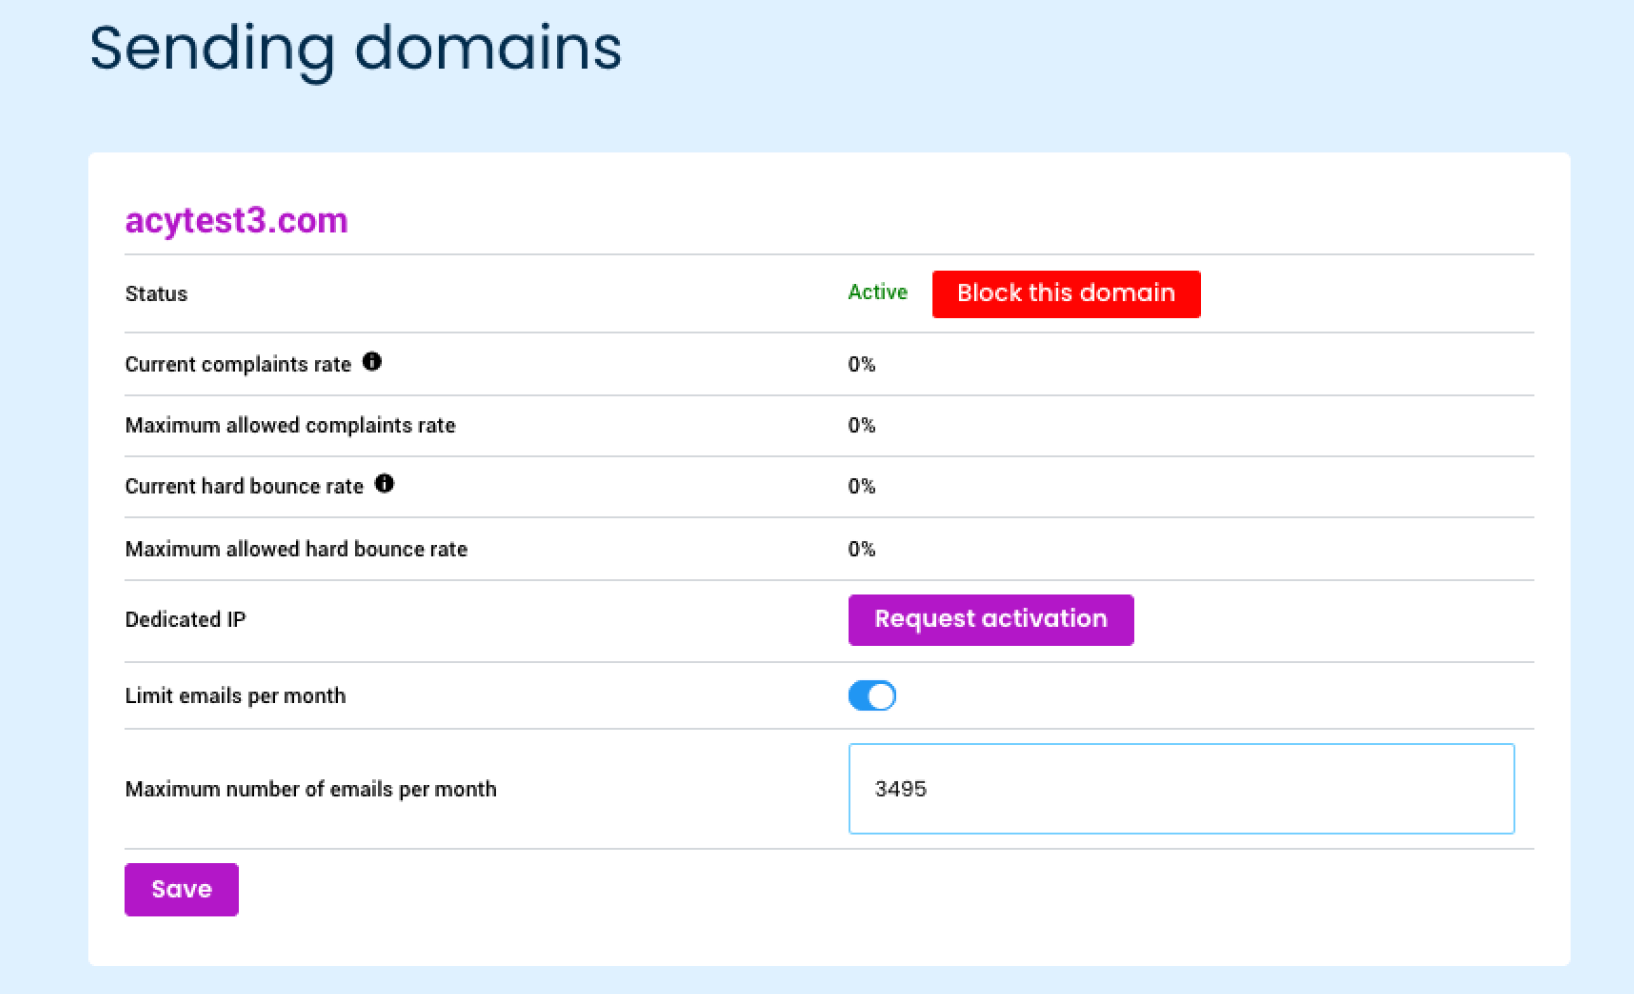Select the Current complaints rate label text
Image resolution: width=1634 pixels, height=994 pixels.
[238, 365]
